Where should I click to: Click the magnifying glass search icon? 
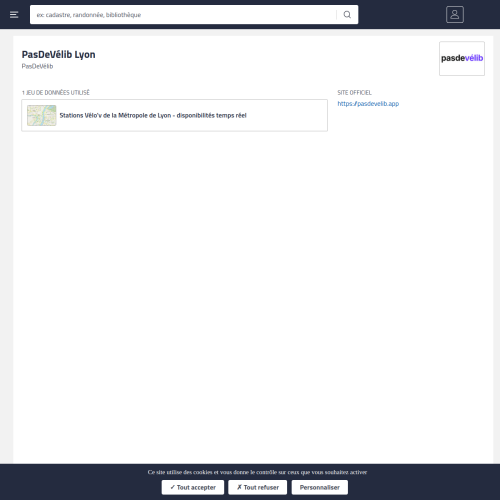point(347,15)
